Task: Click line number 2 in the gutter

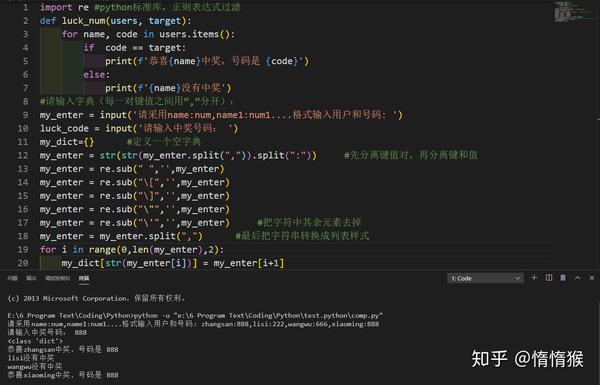Action: point(25,21)
